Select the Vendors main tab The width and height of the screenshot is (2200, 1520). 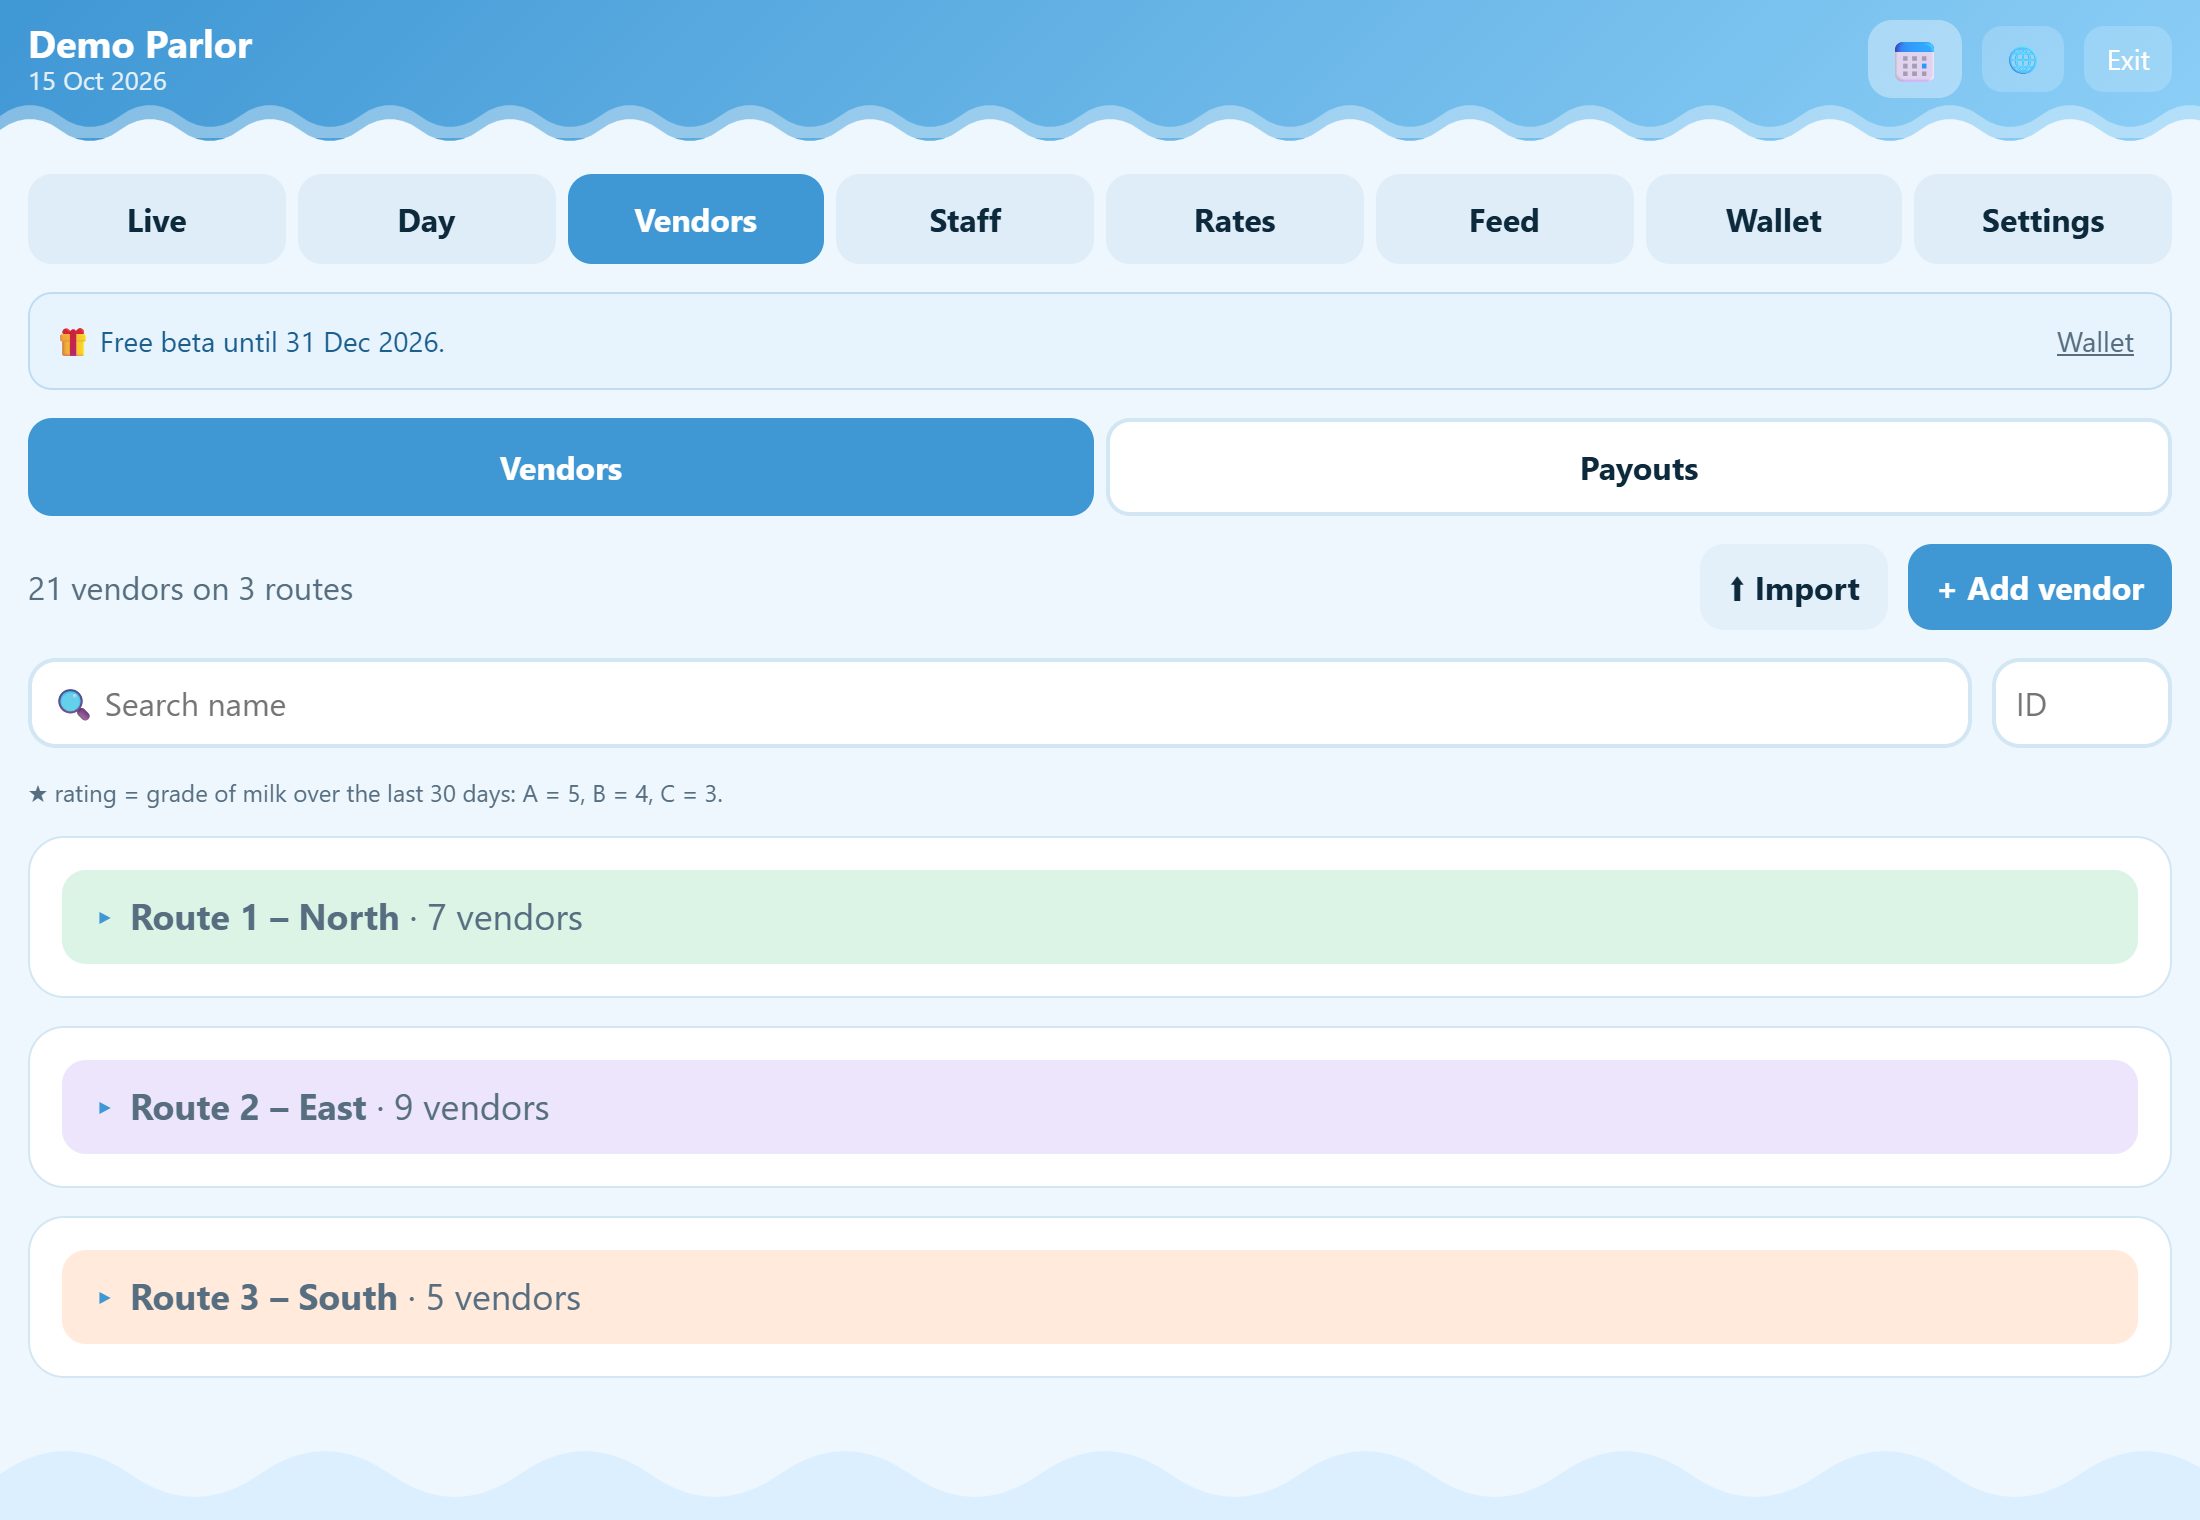tap(696, 219)
